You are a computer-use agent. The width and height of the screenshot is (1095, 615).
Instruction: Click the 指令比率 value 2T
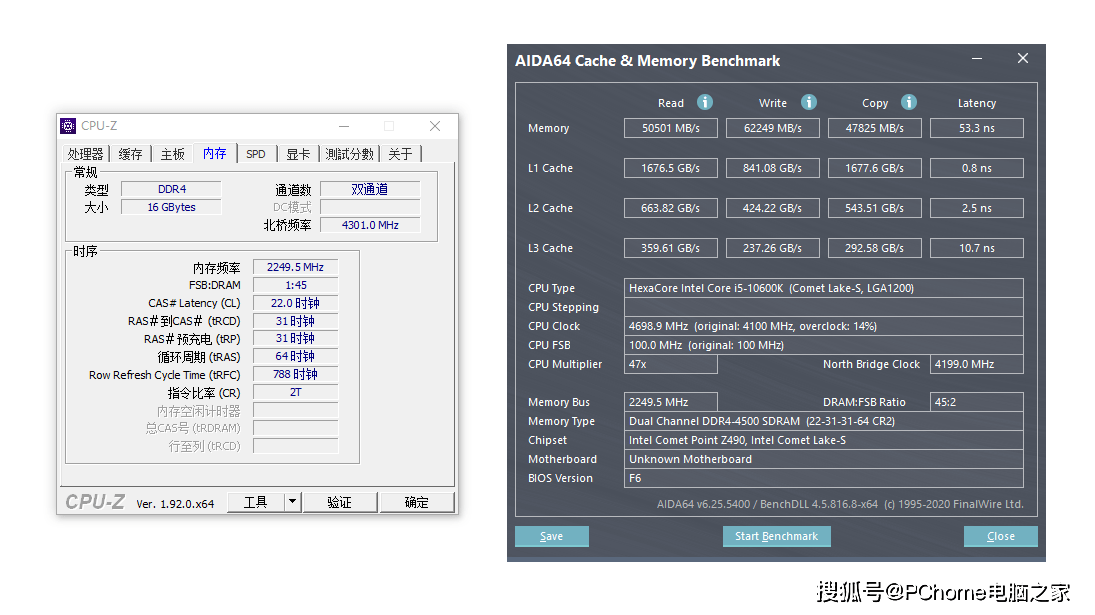[x=295, y=392]
